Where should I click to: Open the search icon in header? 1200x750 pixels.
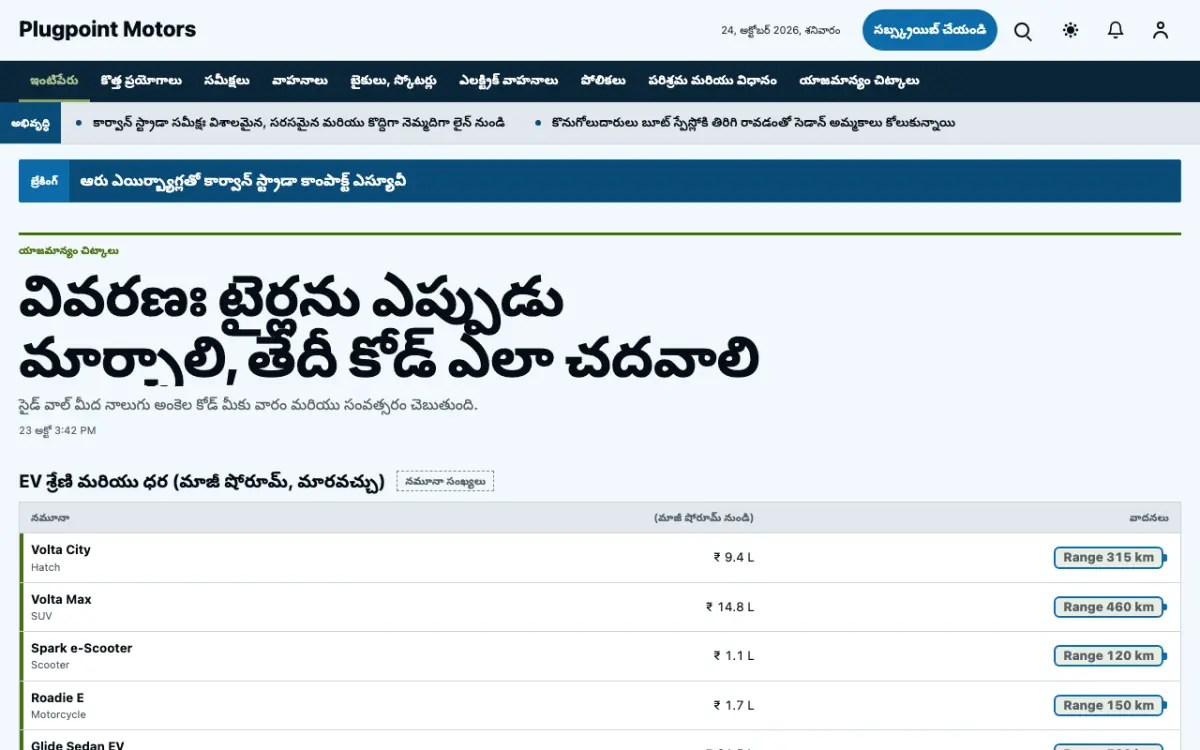point(1023,31)
